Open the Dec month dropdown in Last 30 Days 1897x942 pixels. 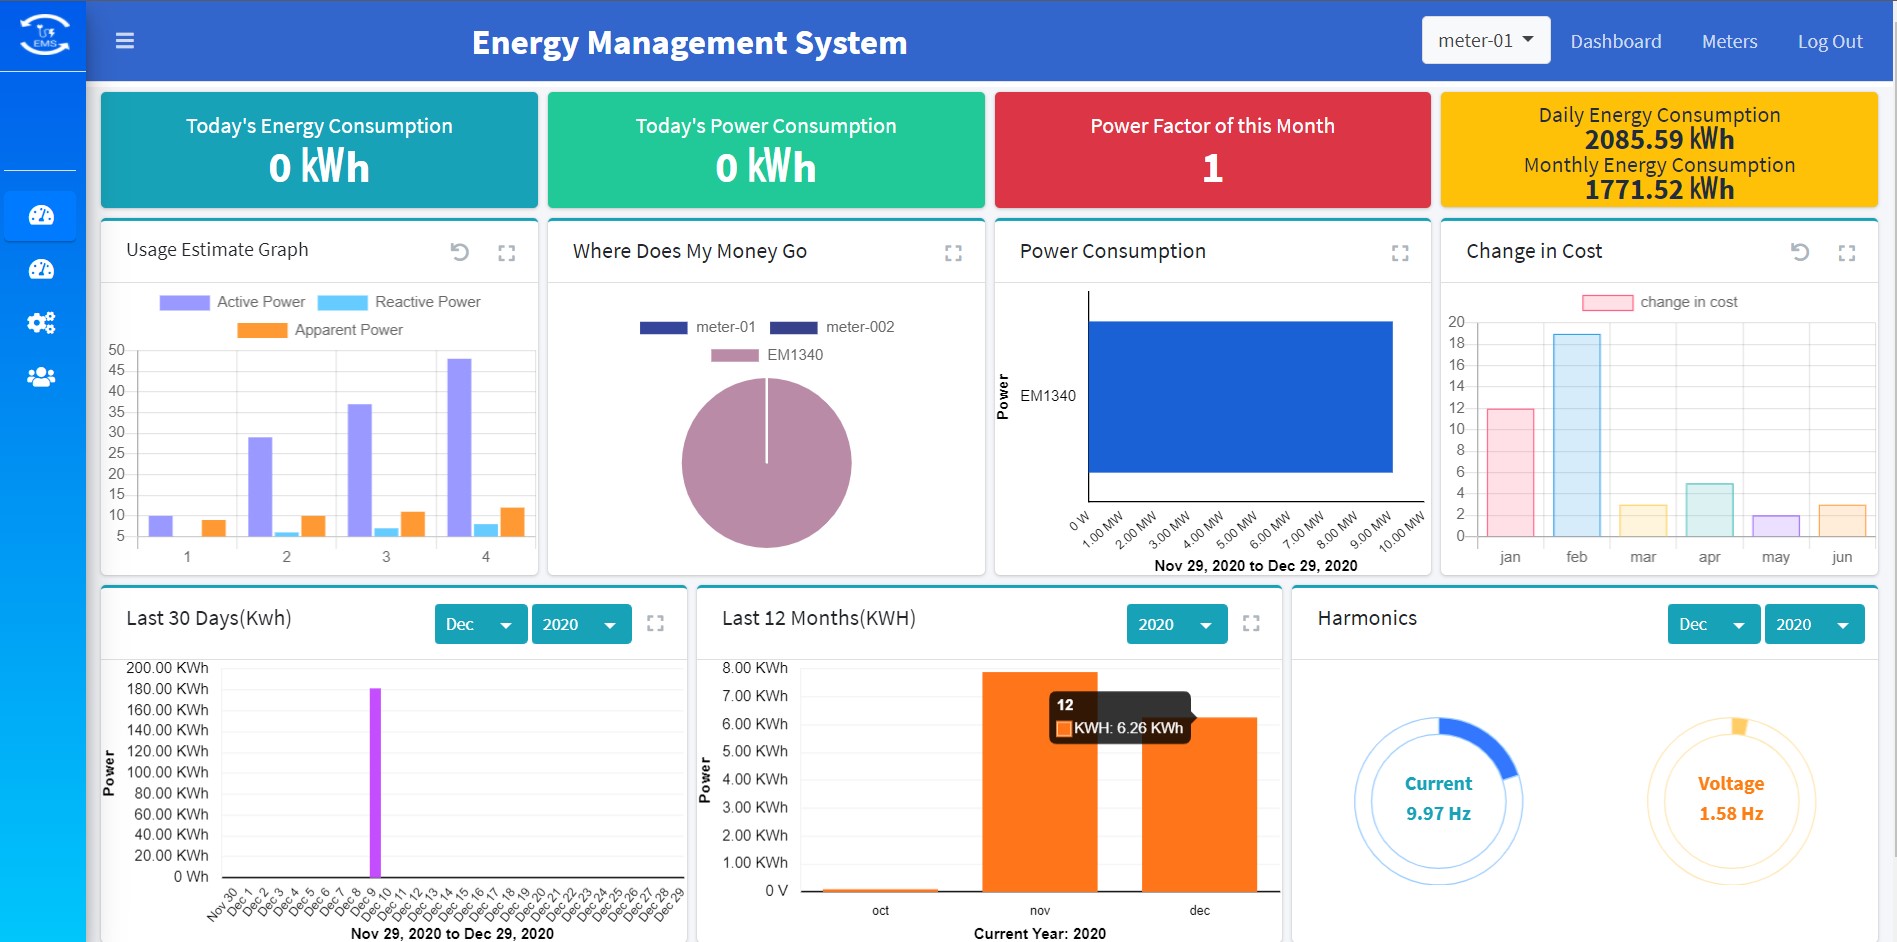[x=480, y=624]
